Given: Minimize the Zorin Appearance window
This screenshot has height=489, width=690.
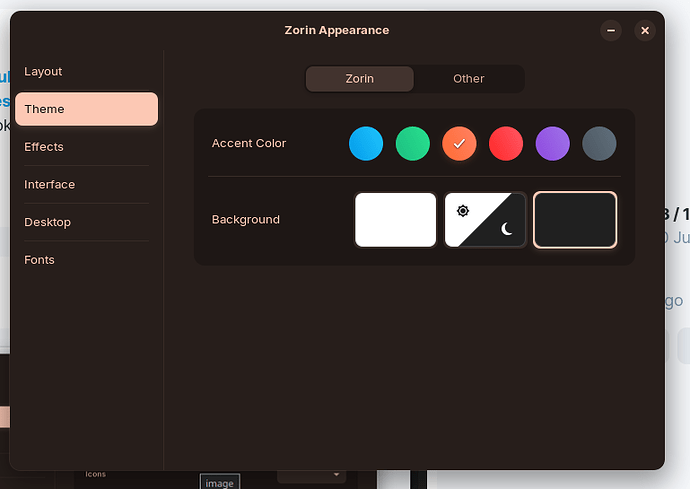Looking at the screenshot, I should click(x=611, y=30).
